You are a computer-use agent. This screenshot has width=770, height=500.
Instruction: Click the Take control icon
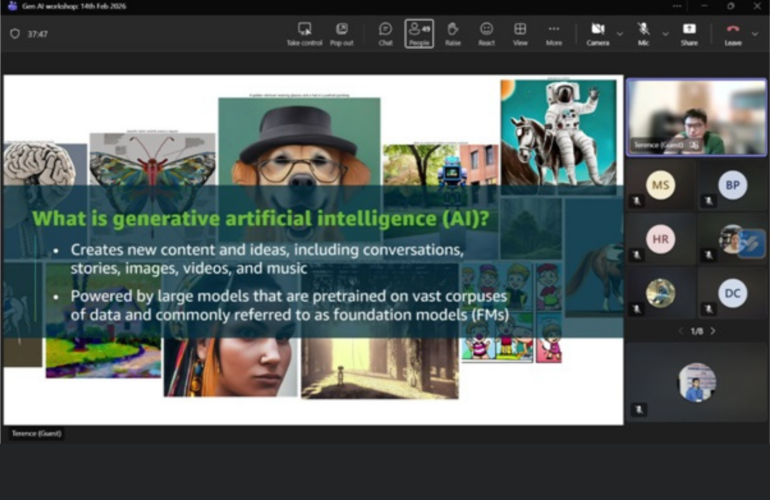point(304,32)
